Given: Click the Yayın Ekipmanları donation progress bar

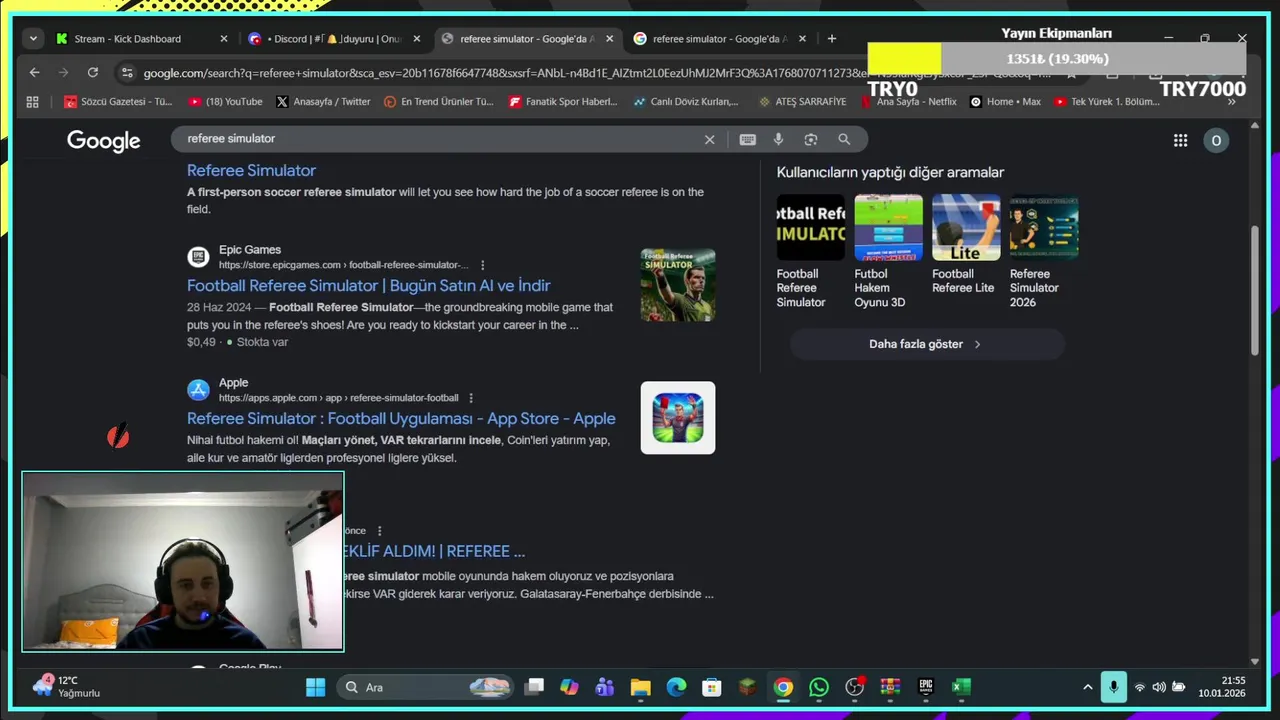Looking at the screenshot, I should [1056, 59].
